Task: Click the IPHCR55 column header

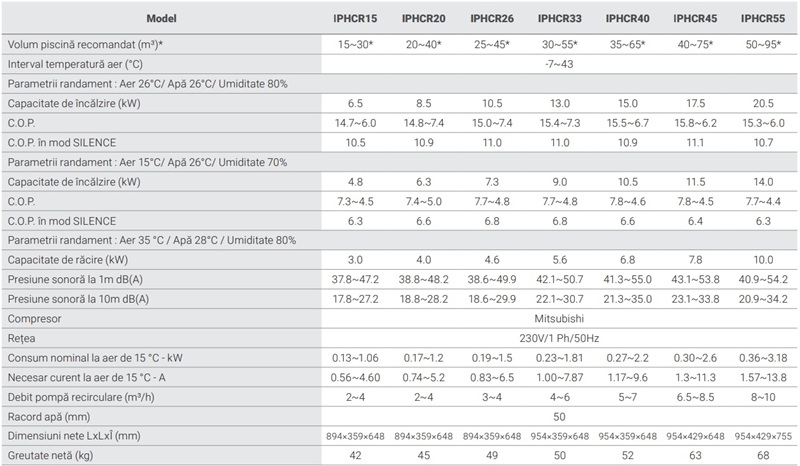Action: 762,19
